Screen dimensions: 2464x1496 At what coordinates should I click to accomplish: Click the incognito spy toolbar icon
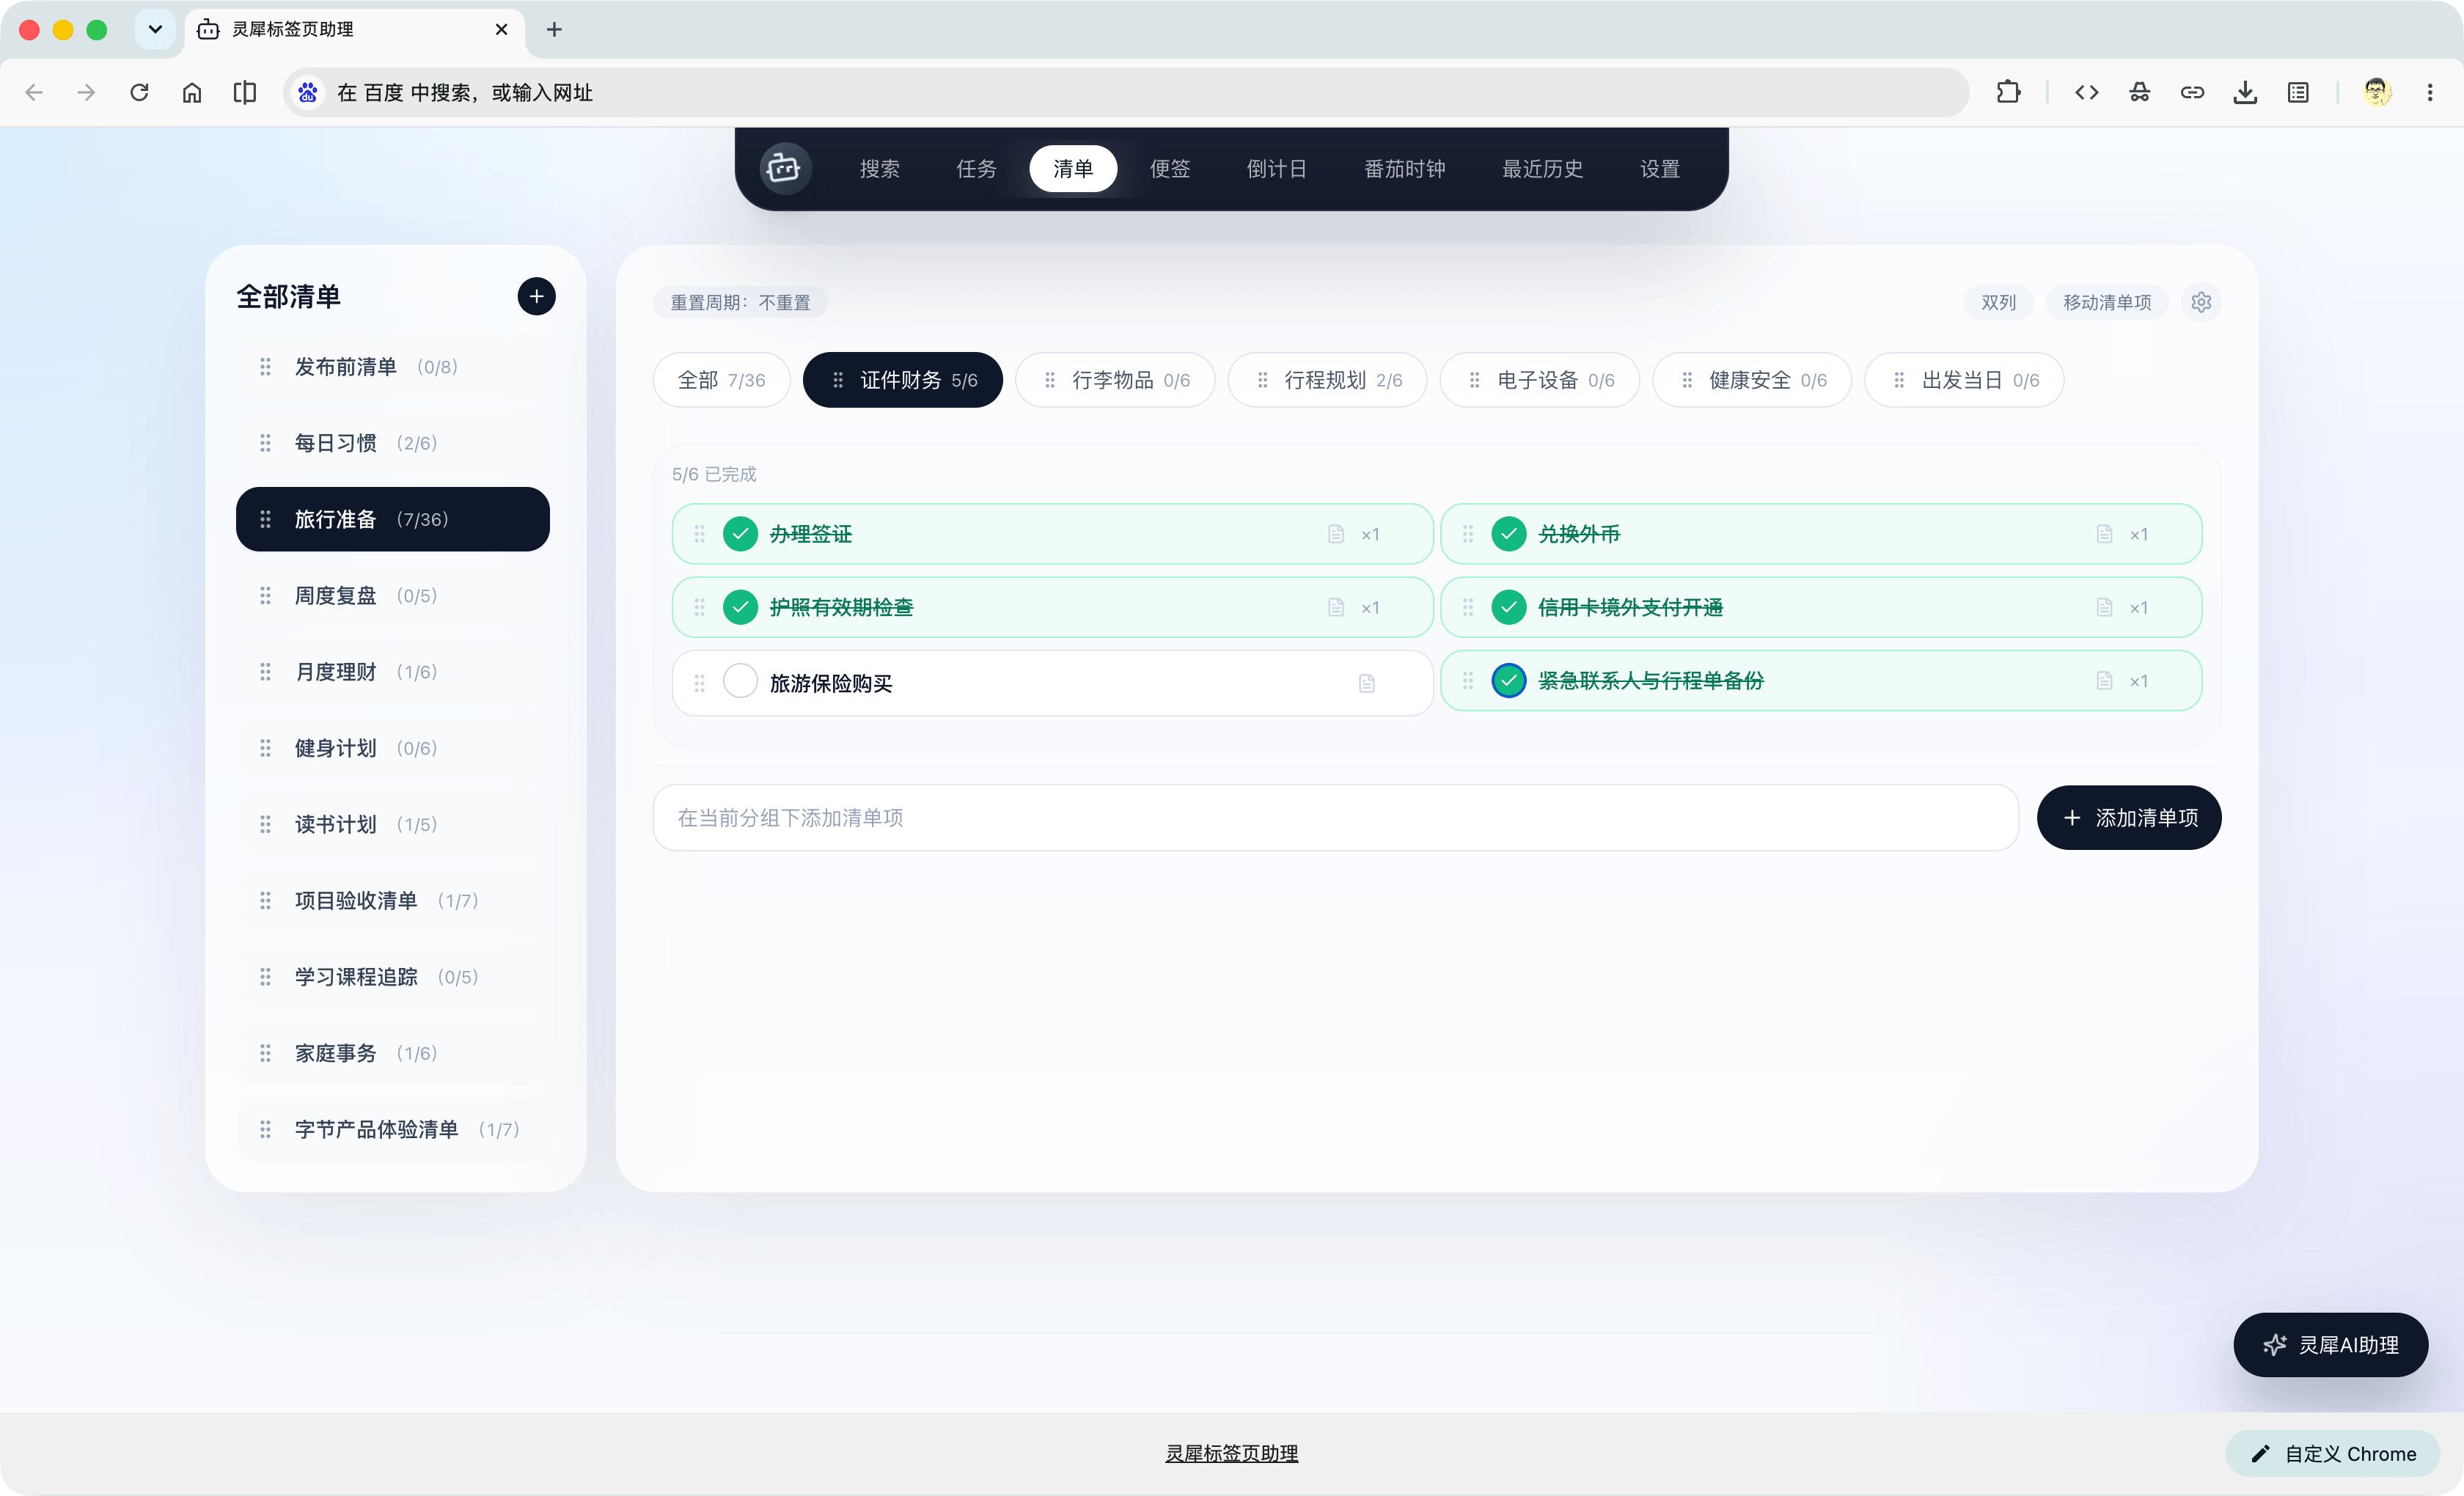point(2139,92)
